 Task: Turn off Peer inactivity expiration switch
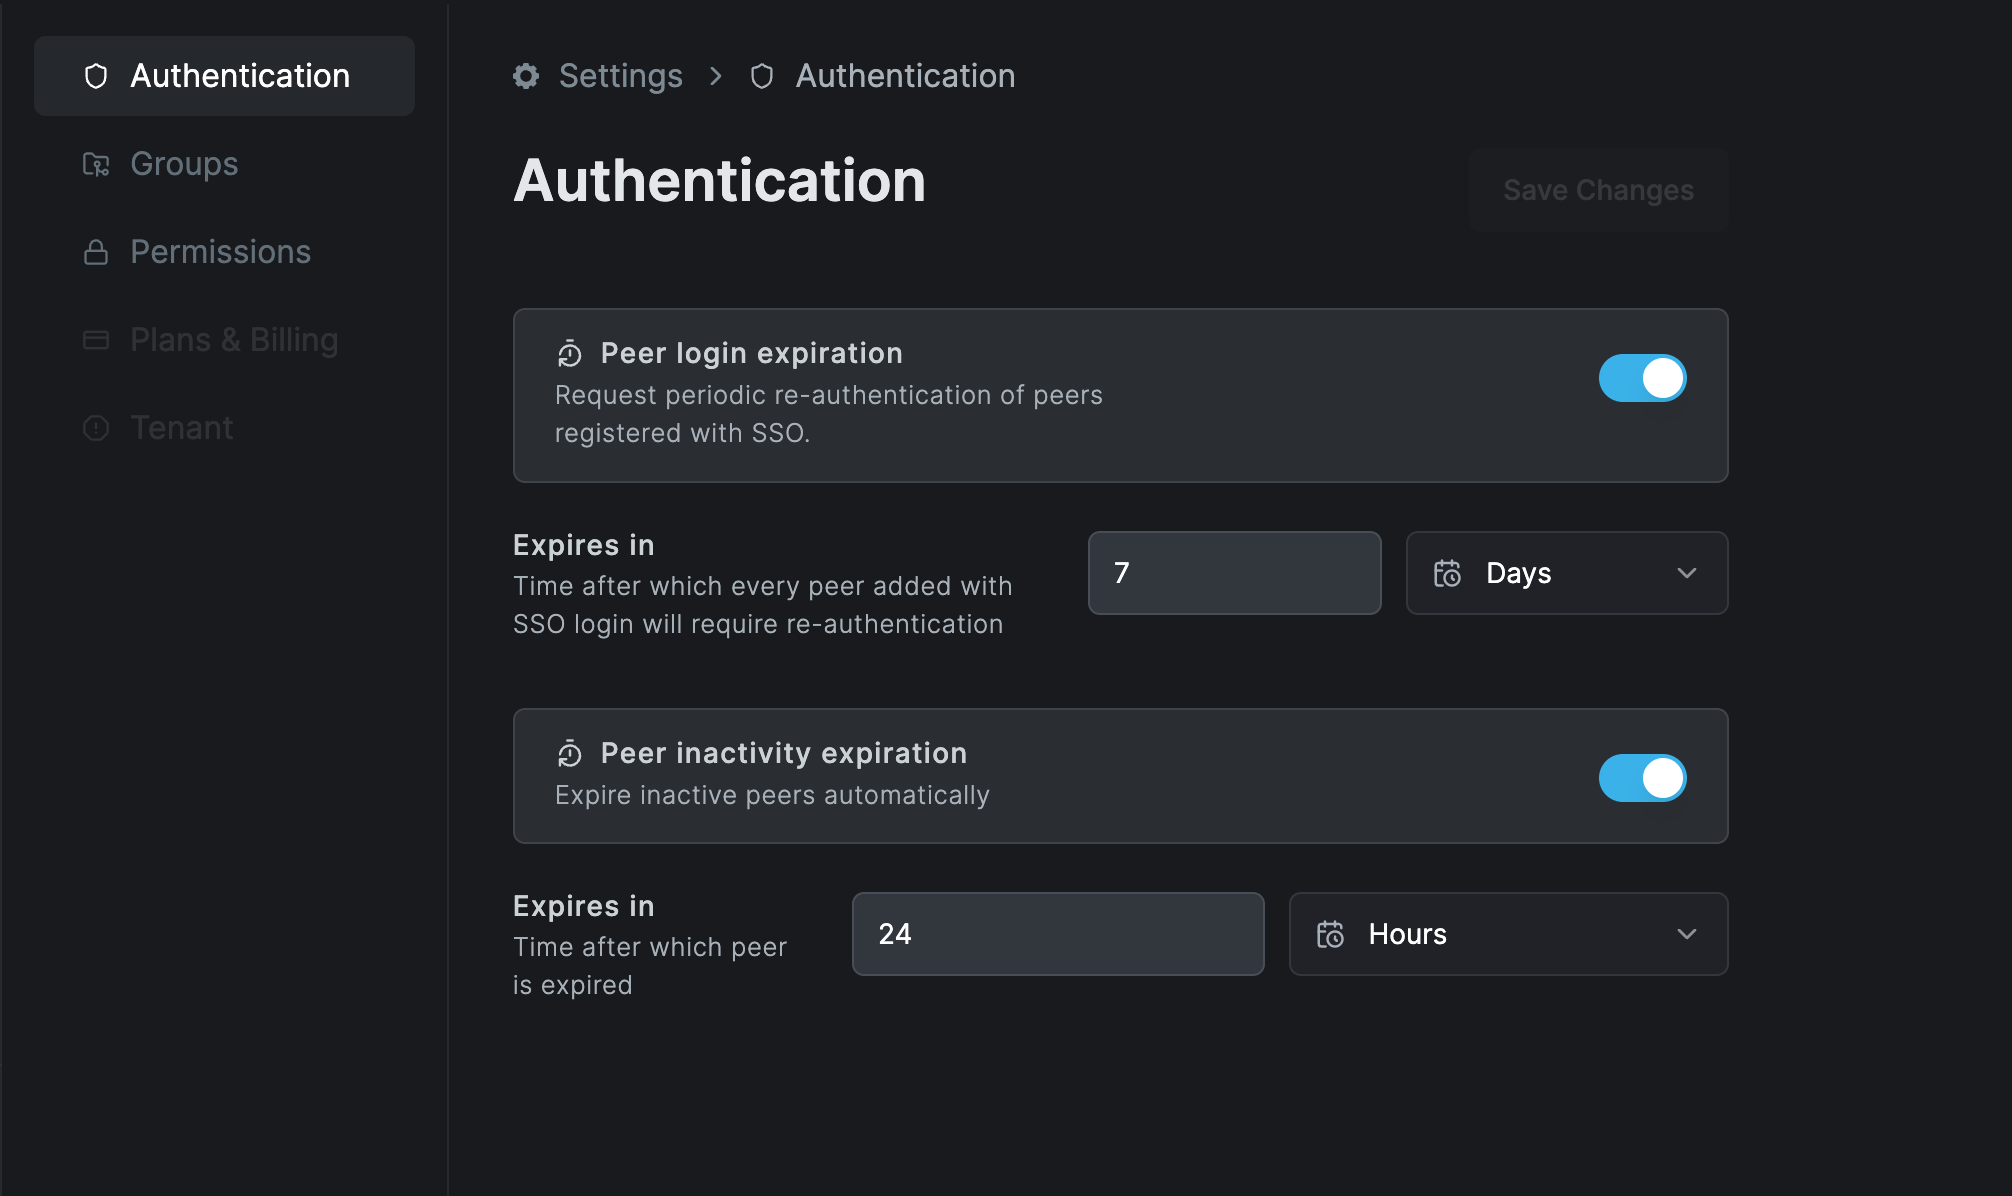click(x=1642, y=778)
